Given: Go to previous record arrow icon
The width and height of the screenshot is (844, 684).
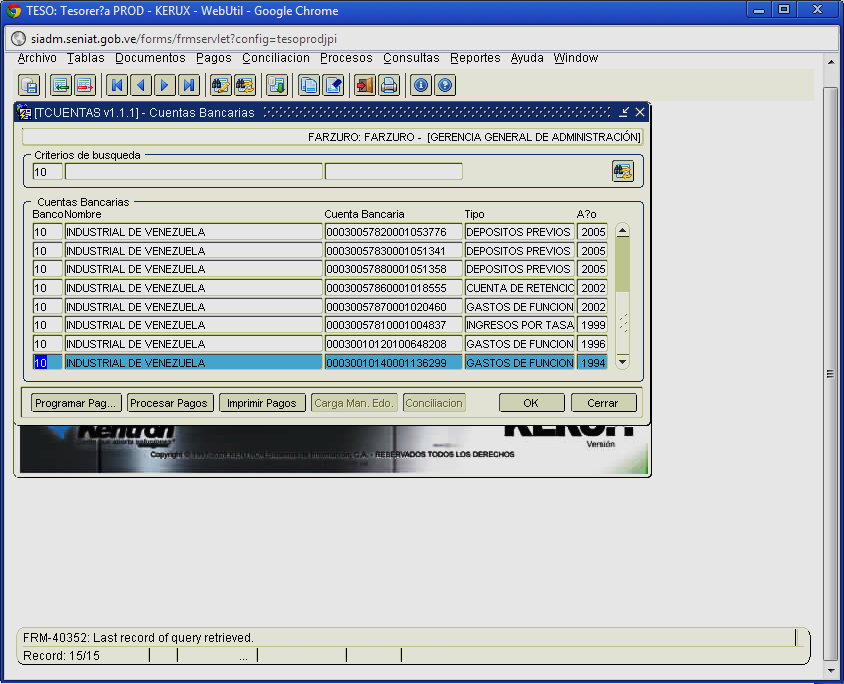Looking at the screenshot, I should (x=141, y=85).
